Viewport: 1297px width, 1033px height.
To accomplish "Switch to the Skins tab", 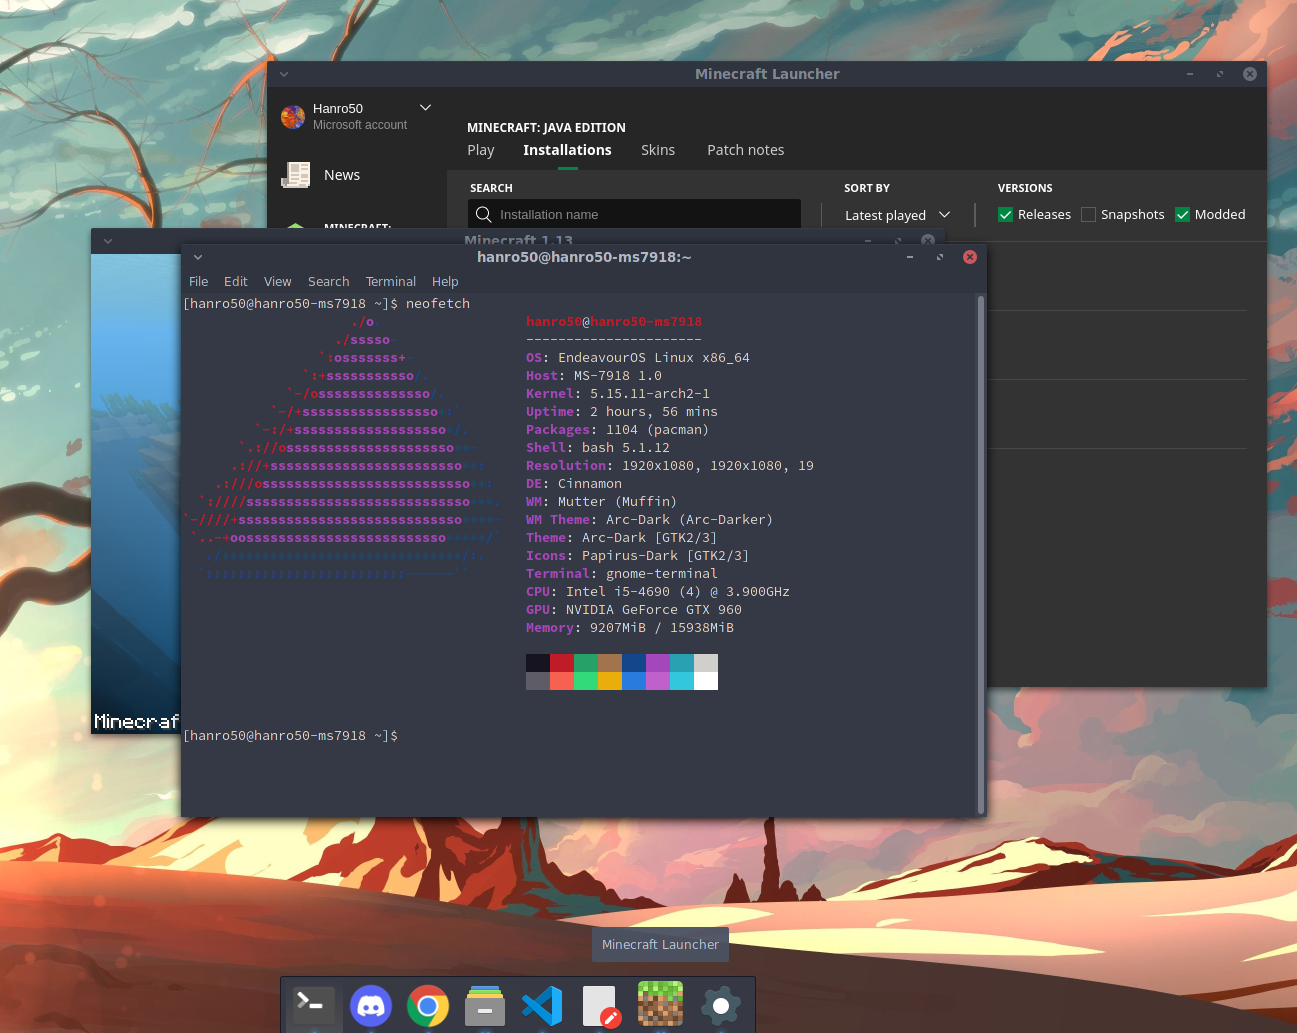I will [x=658, y=150].
